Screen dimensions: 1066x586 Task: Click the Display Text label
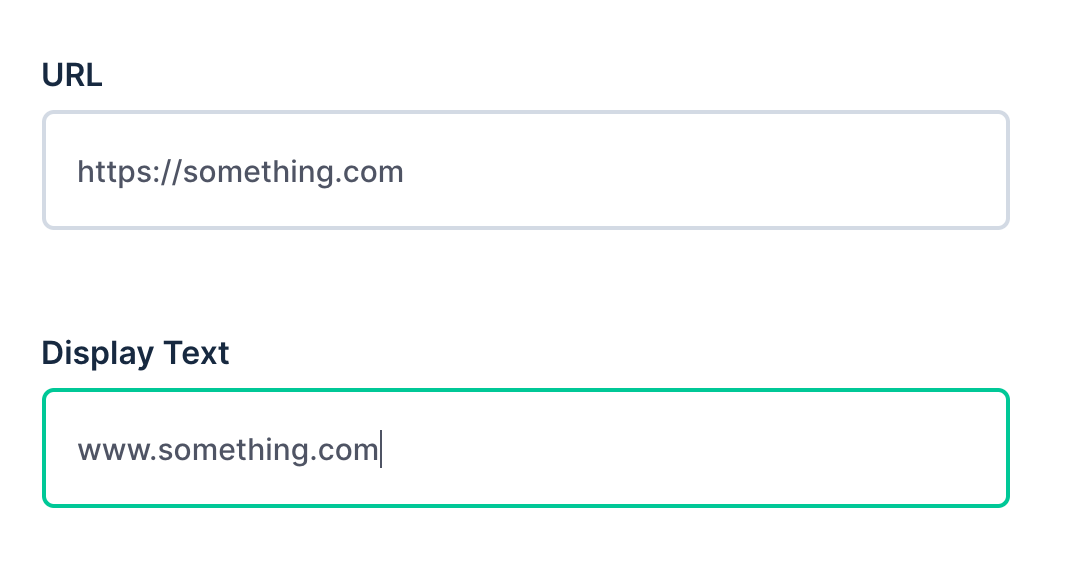(135, 352)
